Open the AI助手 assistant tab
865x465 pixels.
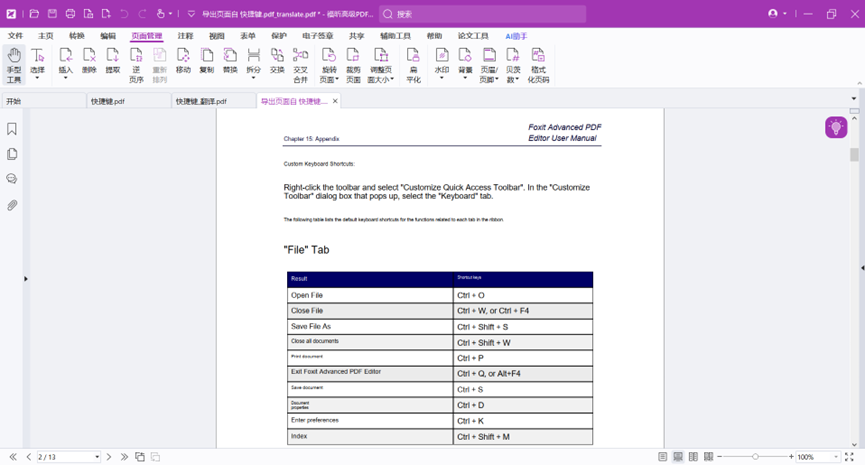click(516, 36)
